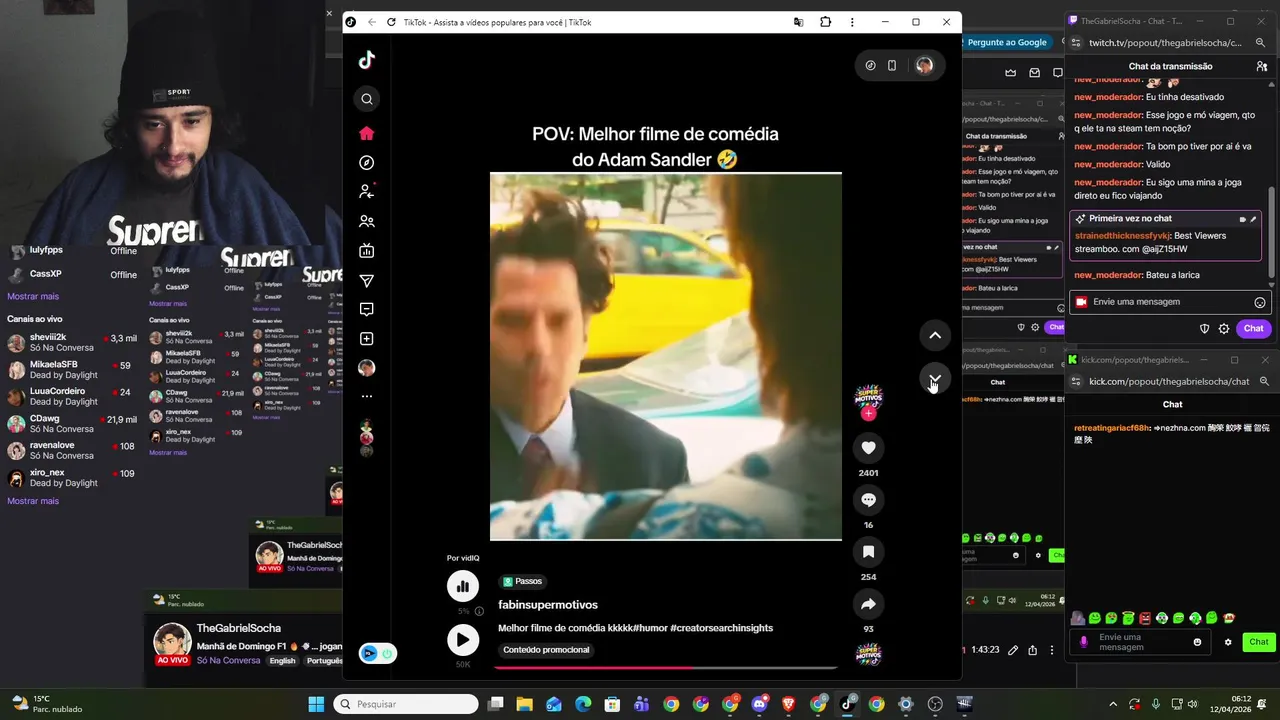Open the video comments (16)
This screenshot has height=720, width=1280.
[868, 500]
